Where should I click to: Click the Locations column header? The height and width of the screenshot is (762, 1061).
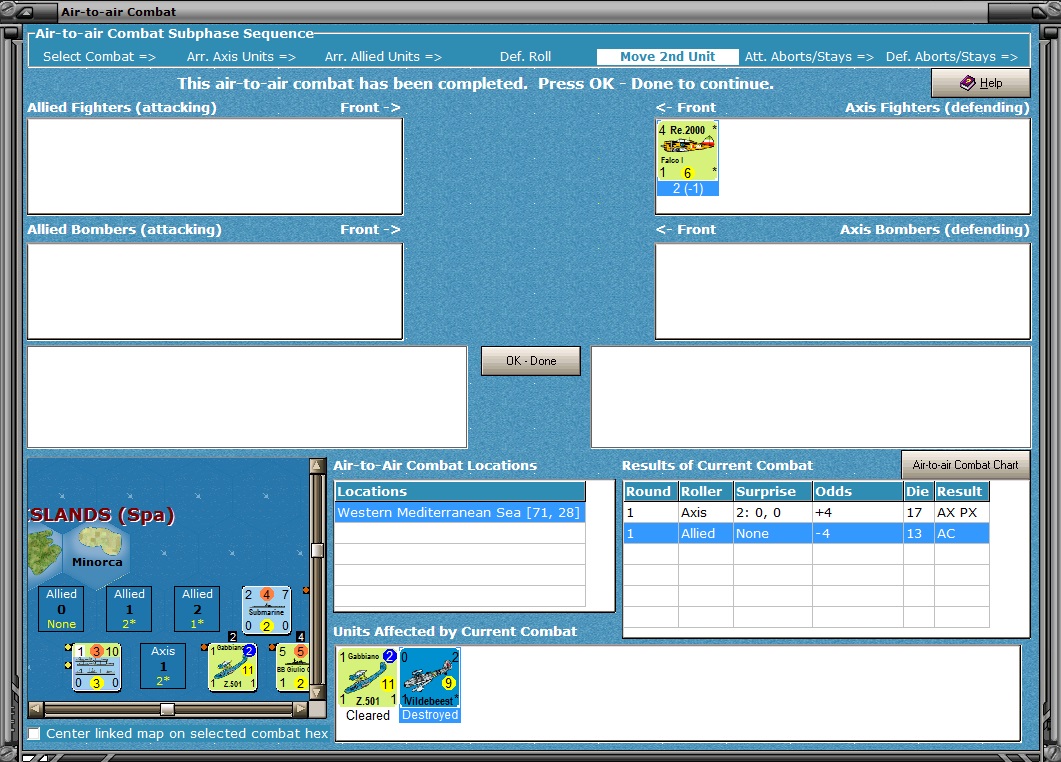pos(460,491)
